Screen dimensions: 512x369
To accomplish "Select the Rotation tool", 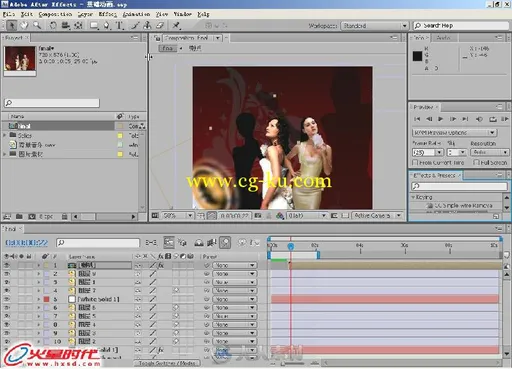I will 53,25.
